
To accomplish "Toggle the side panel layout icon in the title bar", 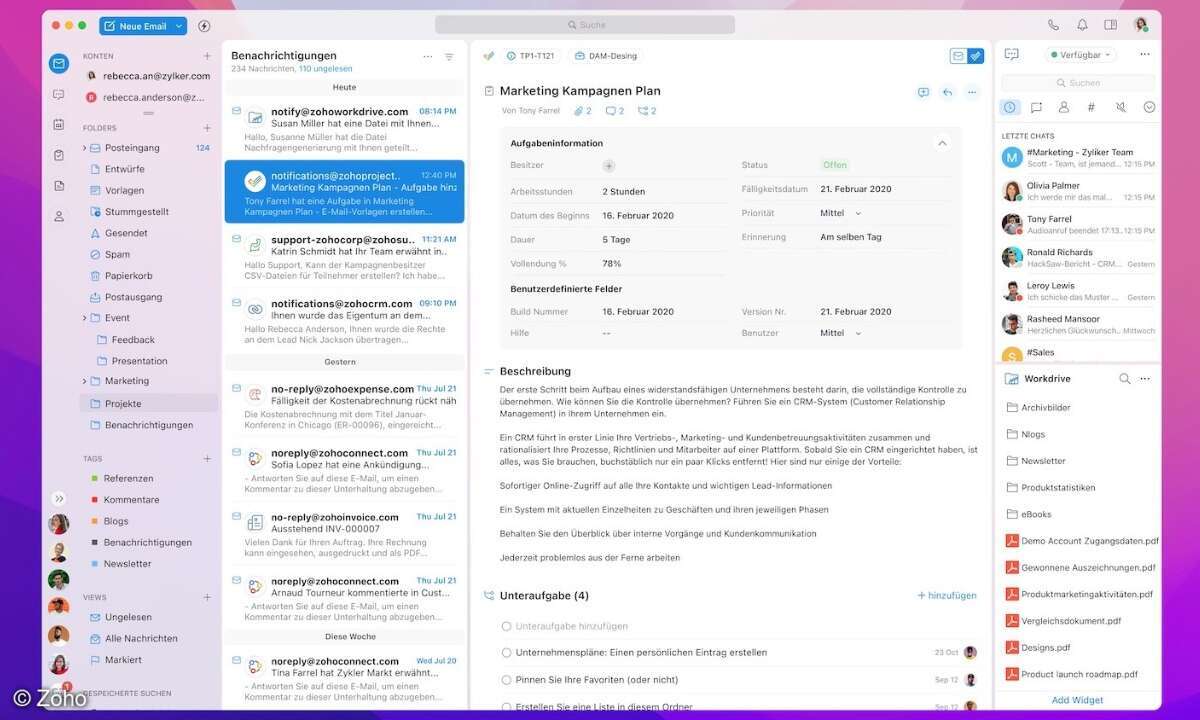I will (1110, 25).
